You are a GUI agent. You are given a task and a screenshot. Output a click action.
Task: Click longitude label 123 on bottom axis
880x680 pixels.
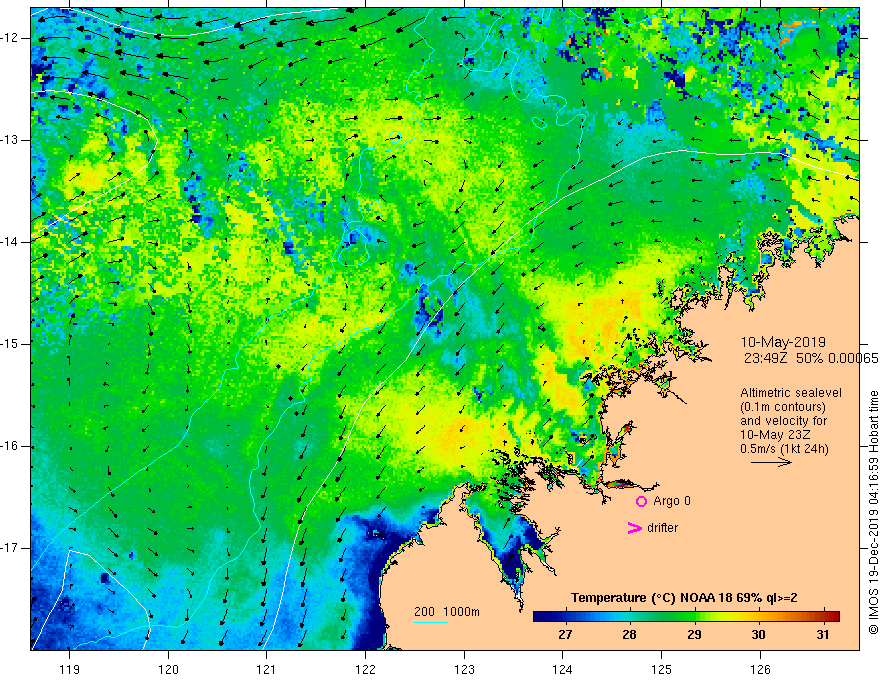click(x=464, y=669)
